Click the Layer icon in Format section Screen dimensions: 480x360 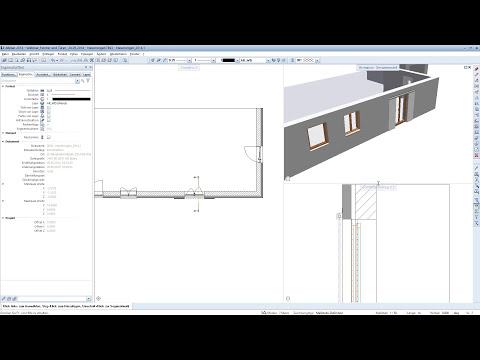pos(42,103)
